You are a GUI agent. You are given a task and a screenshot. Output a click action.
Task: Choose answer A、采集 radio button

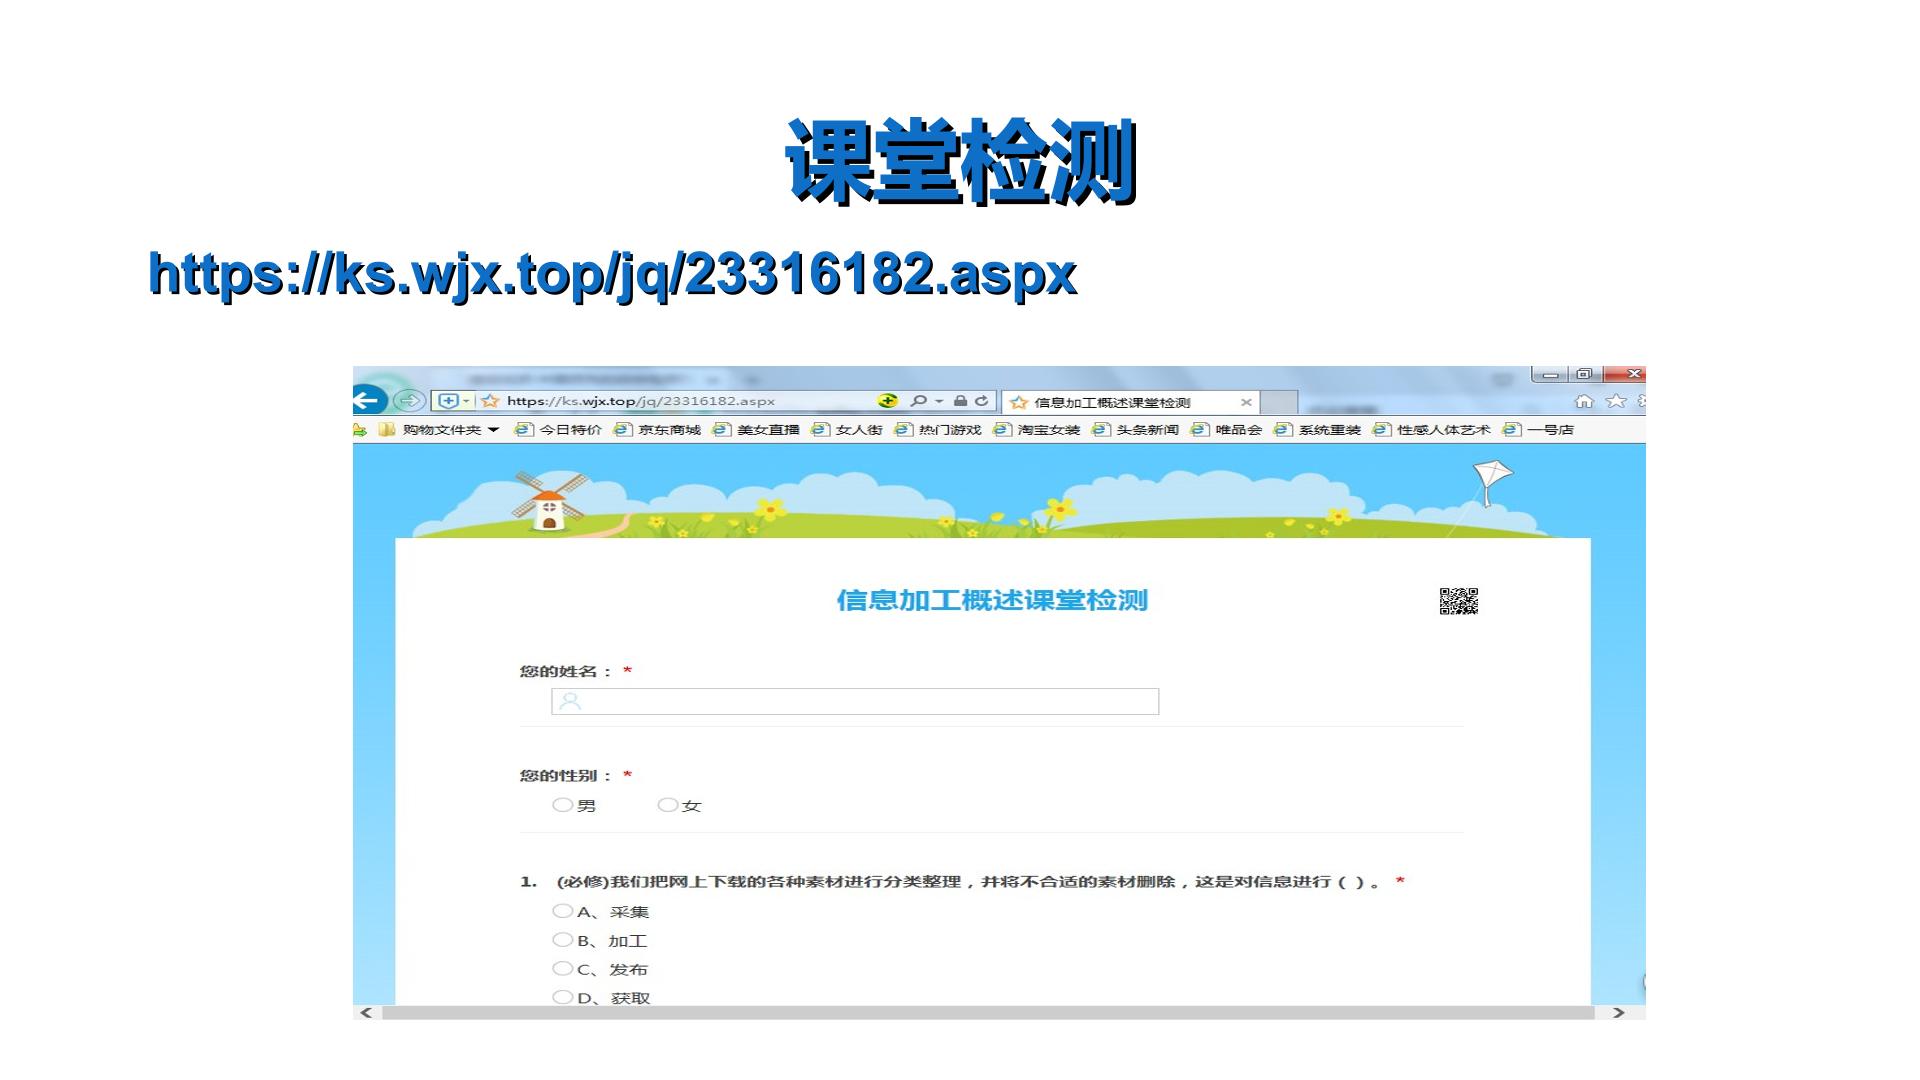(562, 911)
